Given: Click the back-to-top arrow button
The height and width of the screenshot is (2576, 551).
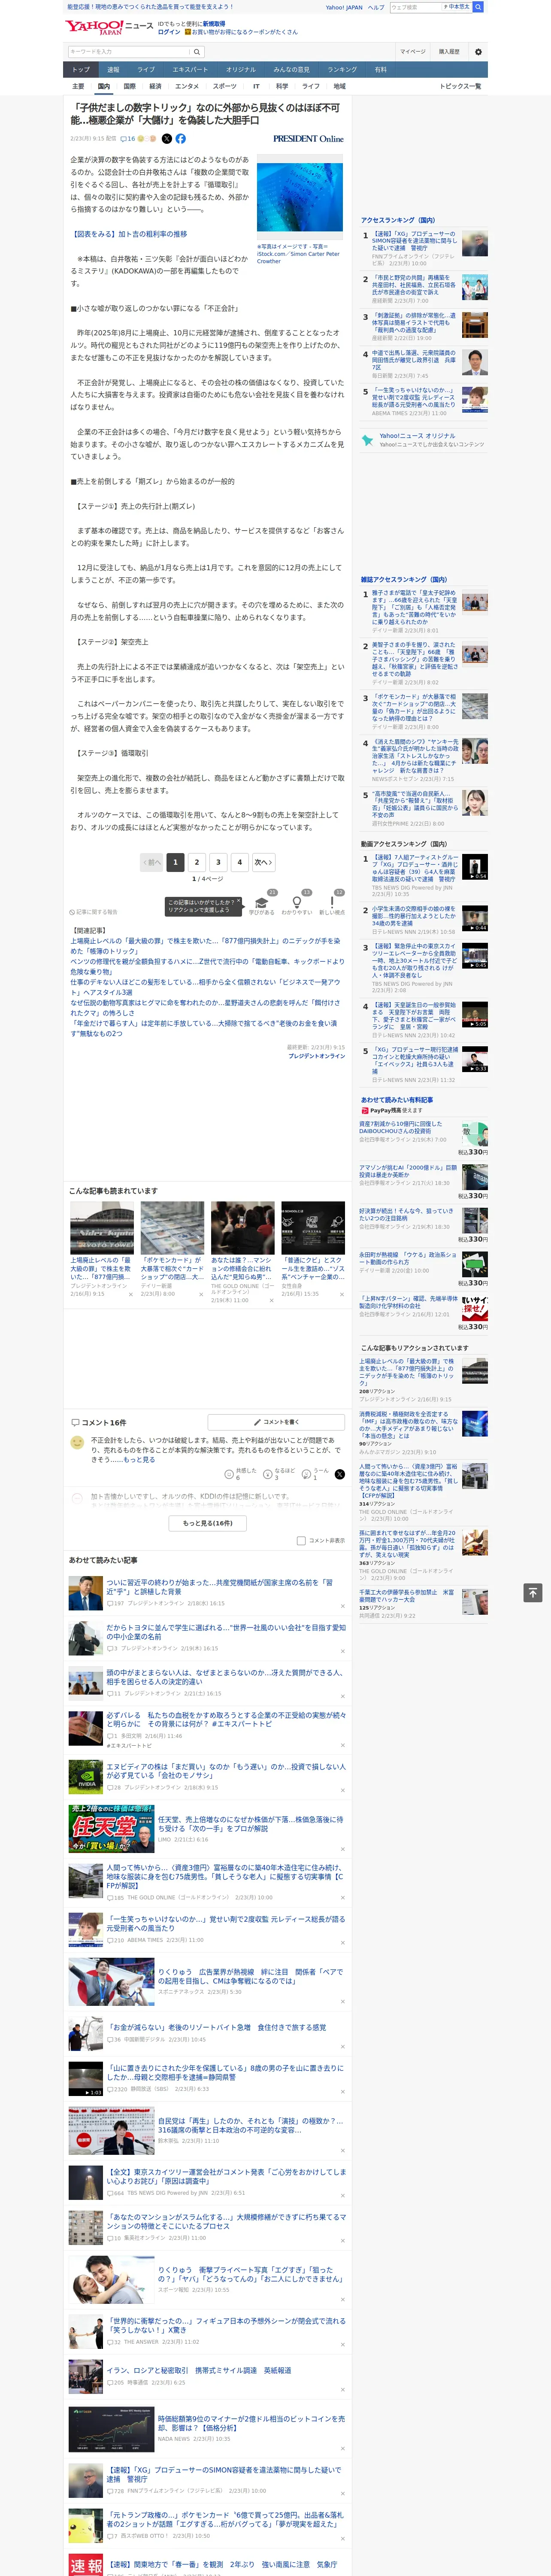Looking at the screenshot, I should [x=533, y=1592].
